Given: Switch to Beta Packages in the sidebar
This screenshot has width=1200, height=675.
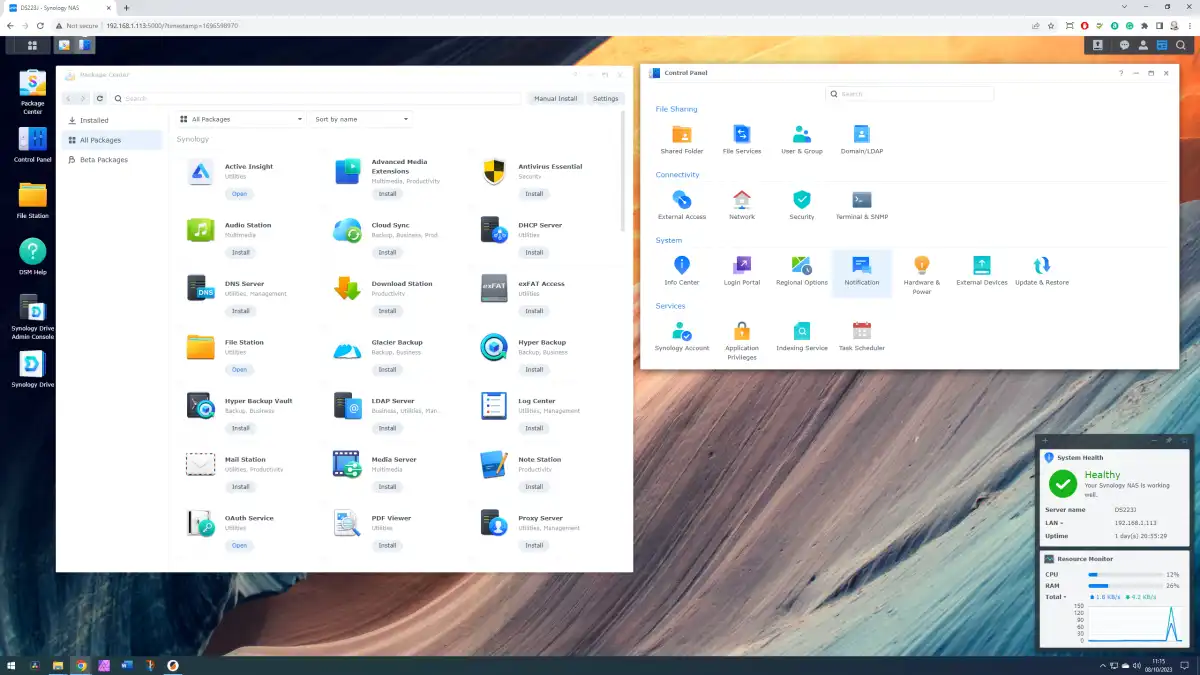Looking at the screenshot, I should [x=103, y=160].
